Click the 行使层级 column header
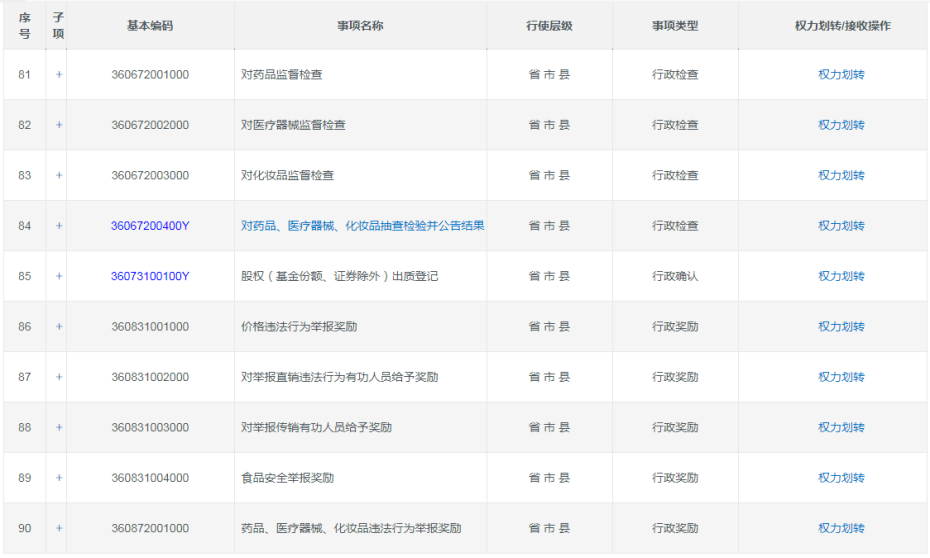930x558 pixels. click(549, 26)
